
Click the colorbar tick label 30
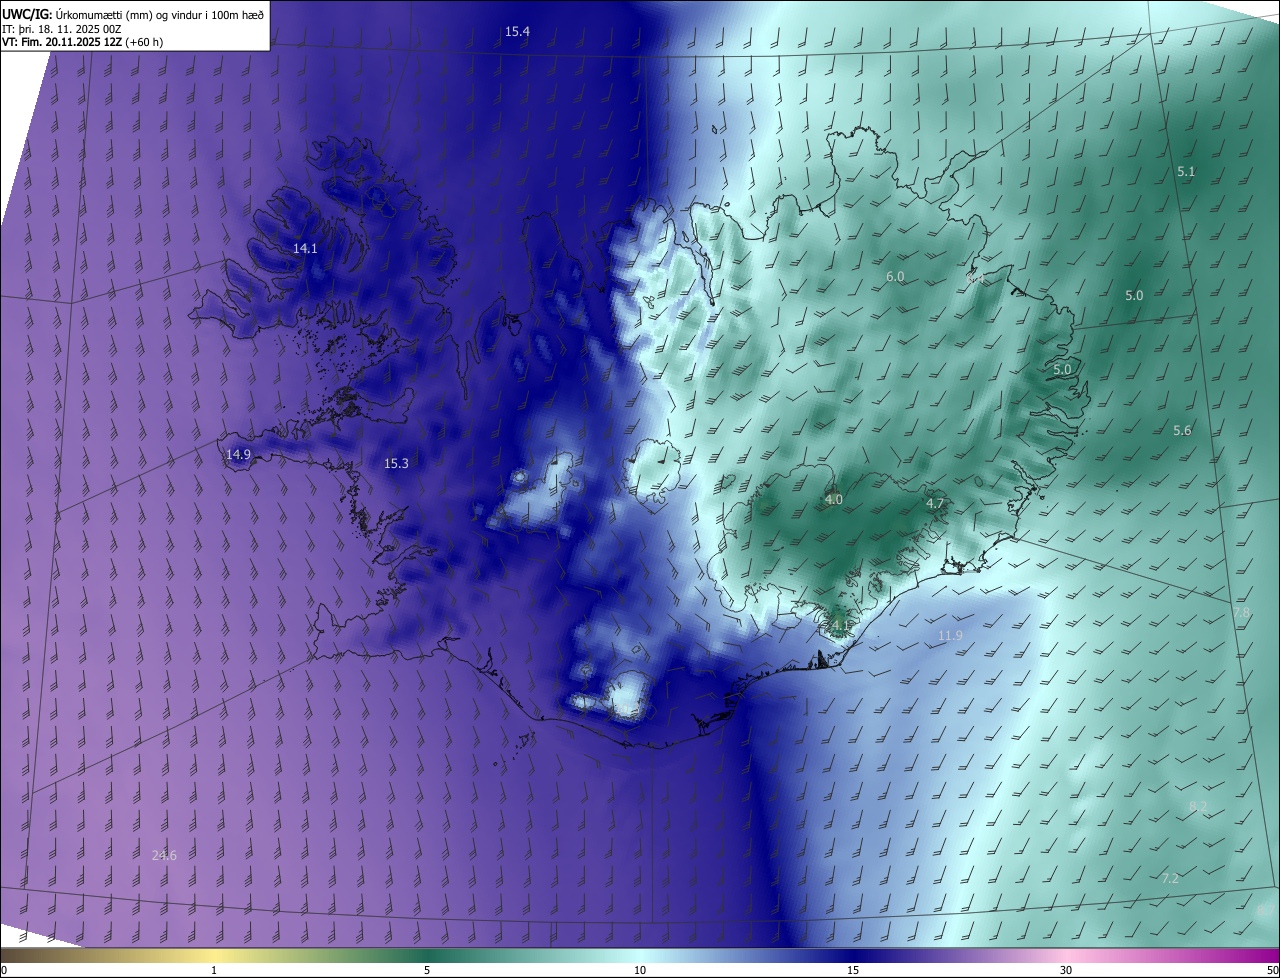pyautogui.click(x=1066, y=970)
